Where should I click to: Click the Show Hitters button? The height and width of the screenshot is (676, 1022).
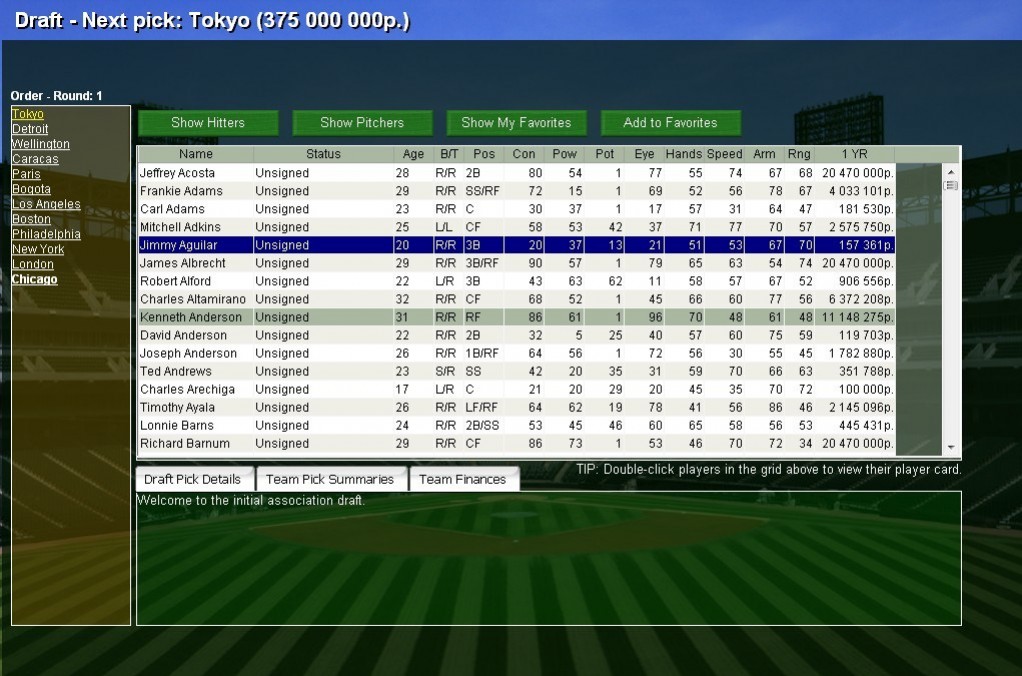point(208,123)
